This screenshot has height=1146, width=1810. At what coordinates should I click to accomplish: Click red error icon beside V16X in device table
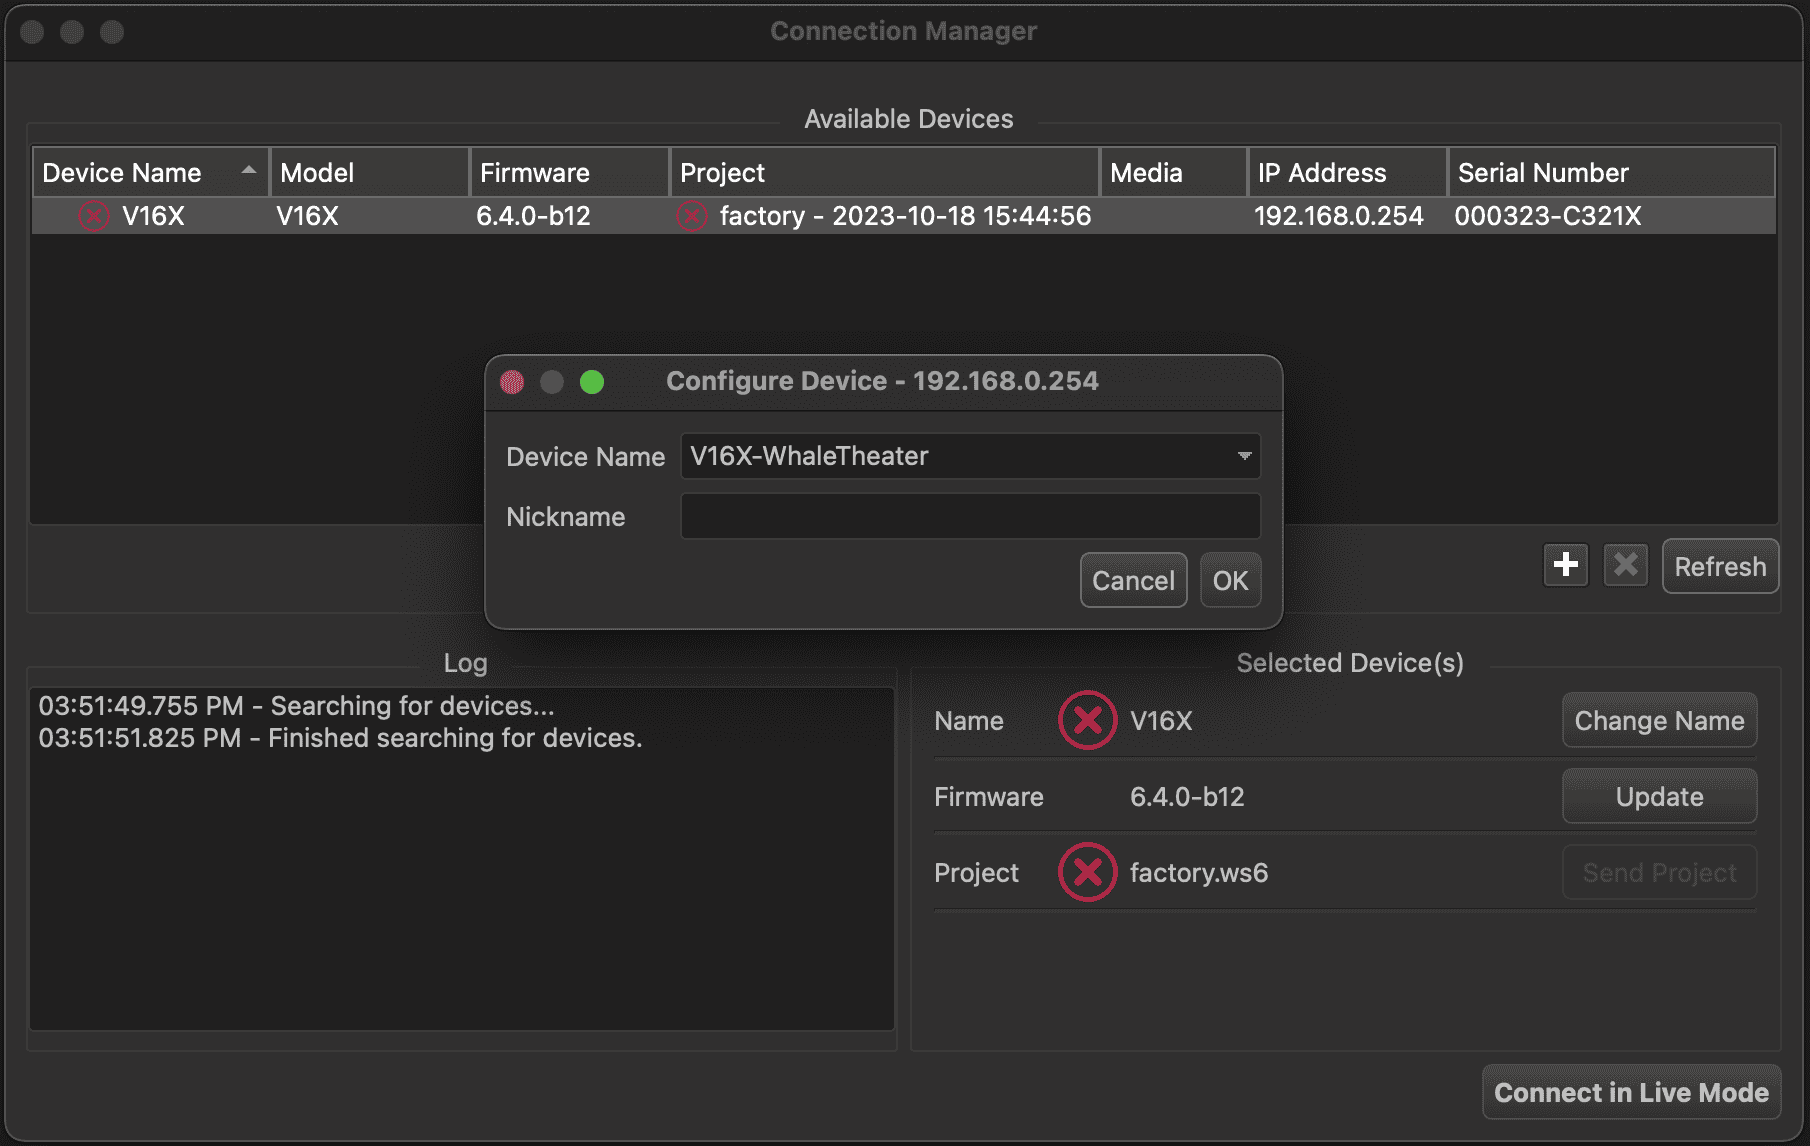click(94, 216)
